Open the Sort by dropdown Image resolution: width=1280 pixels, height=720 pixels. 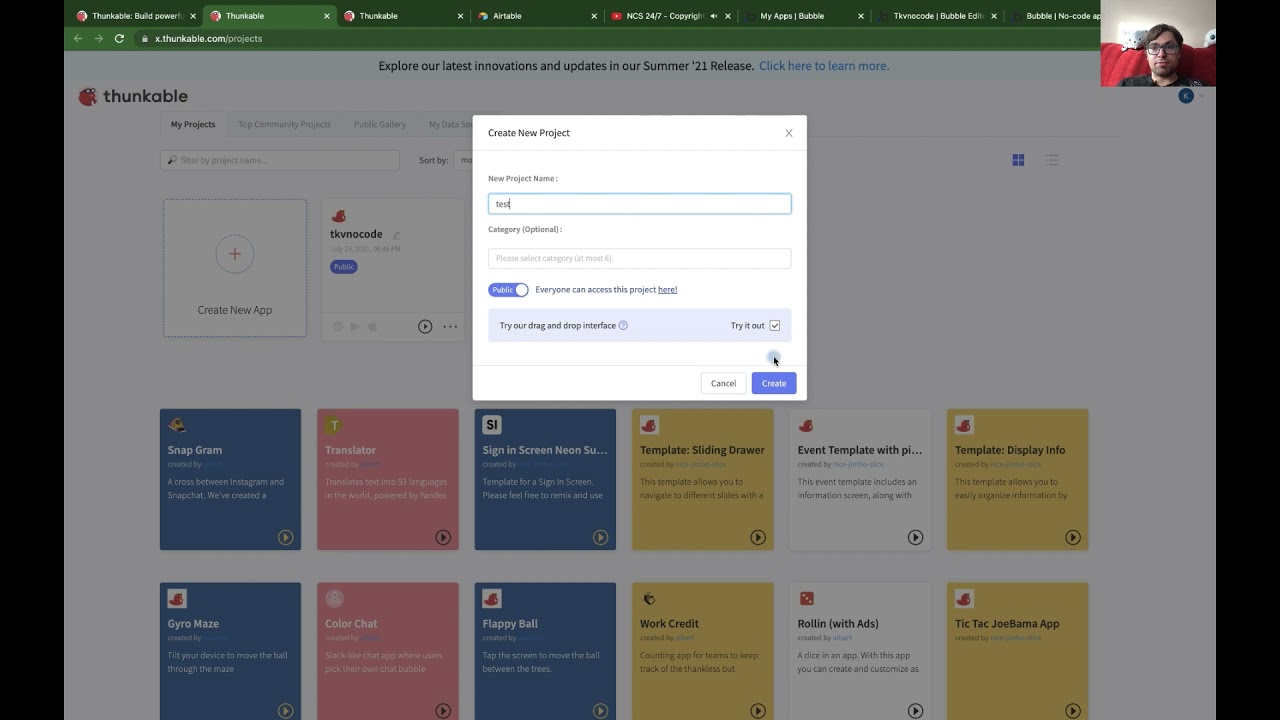[463, 160]
